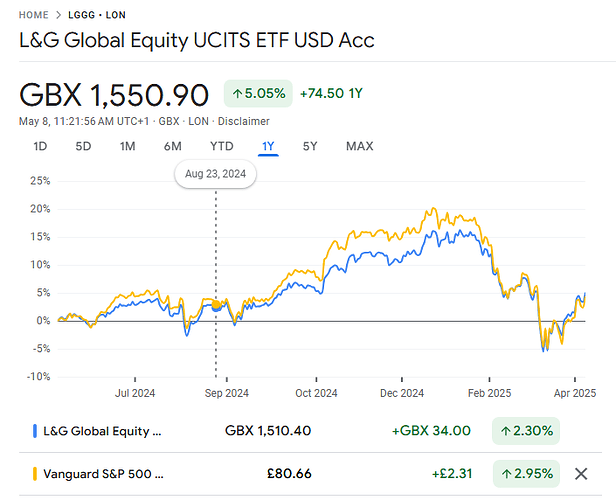Select the 5D time range tab
Image resolution: width=616 pixels, height=500 pixels.
click(83, 147)
